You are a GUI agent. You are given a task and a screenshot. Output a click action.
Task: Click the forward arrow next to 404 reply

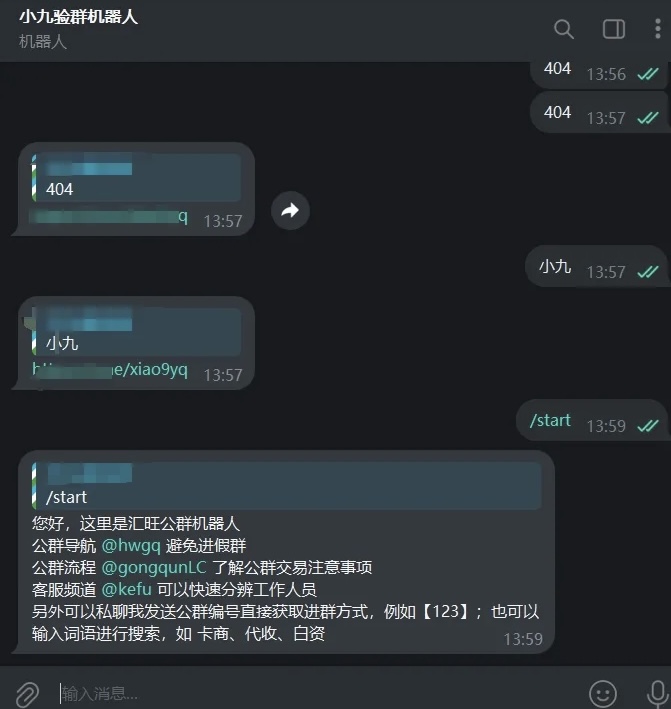coord(290,211)
